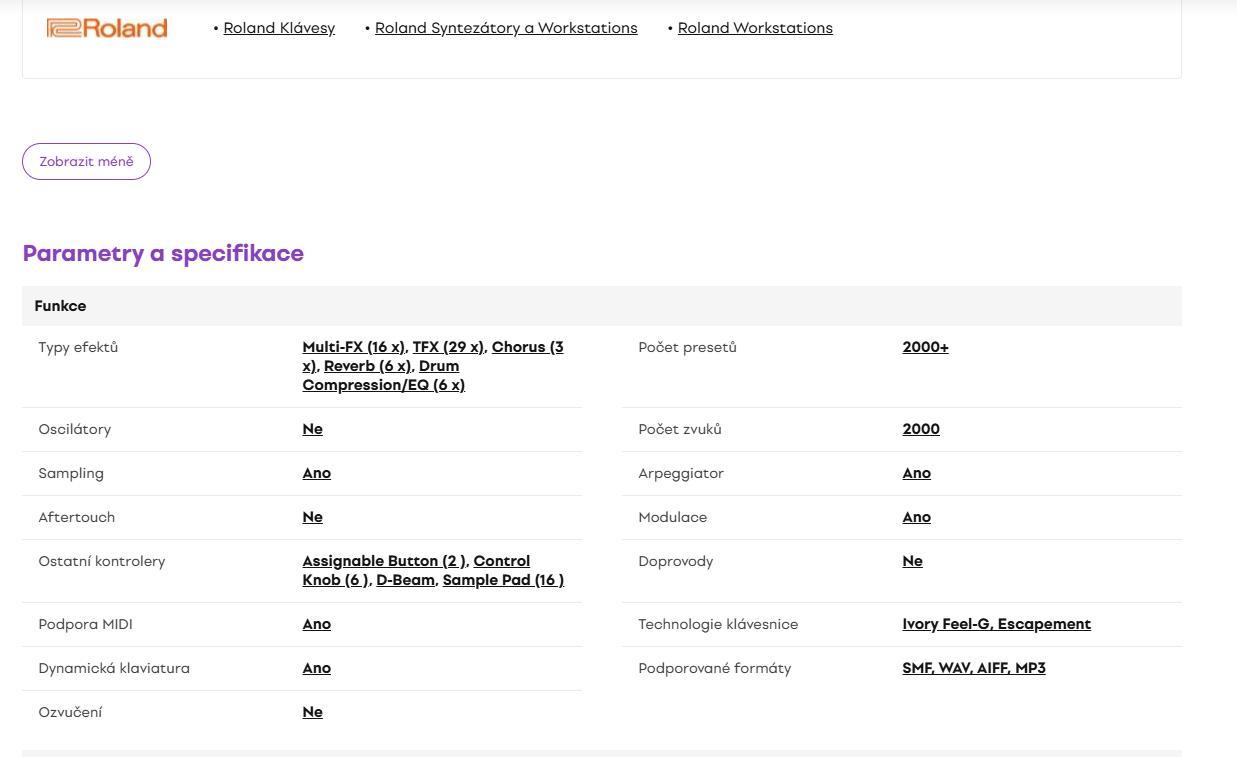The image size is (1237, 757).
Task: Select the Sample Pad (16) link
Action: coord(503,580)
